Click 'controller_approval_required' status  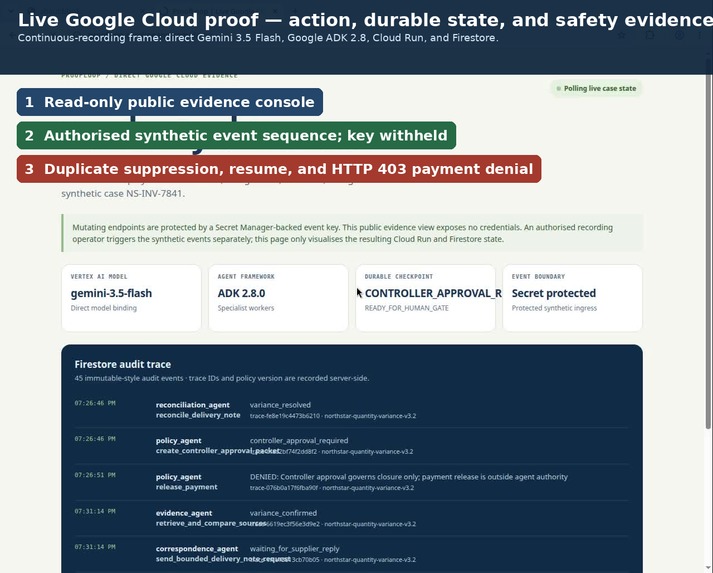pos(299,440)
